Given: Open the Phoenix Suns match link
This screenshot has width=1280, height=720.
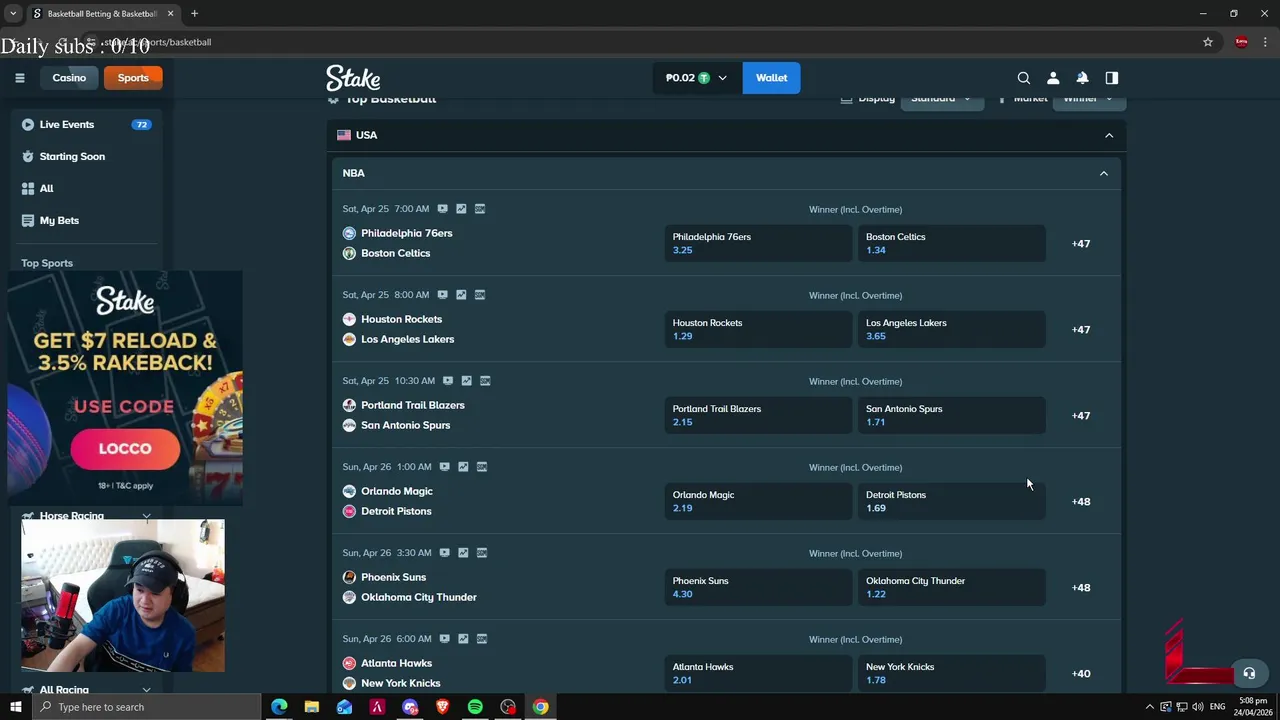Looking at the screenshot, I should pos(393,577).
